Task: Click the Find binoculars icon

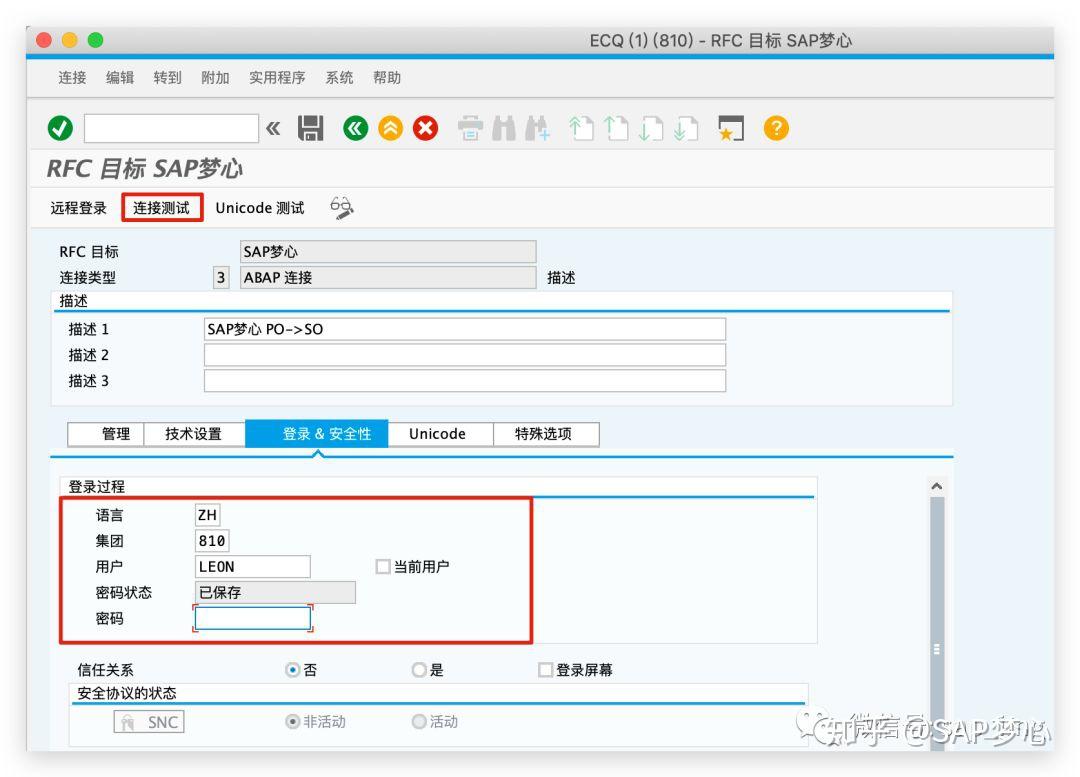Action: [504, 128]
